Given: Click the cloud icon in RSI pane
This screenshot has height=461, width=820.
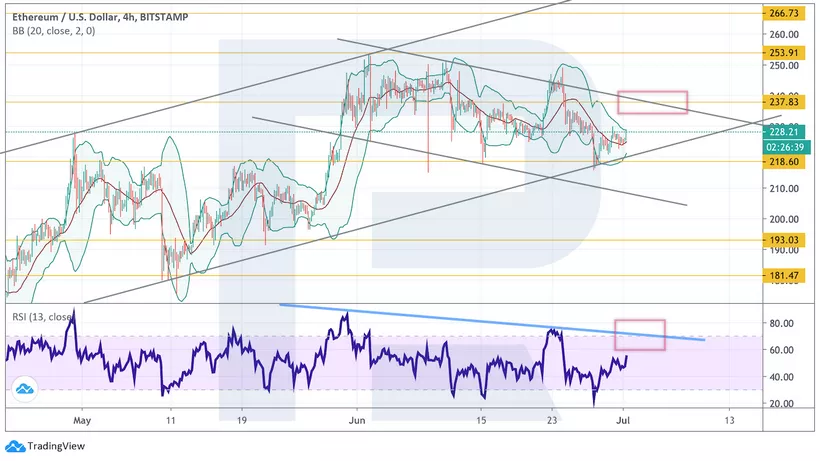Looking at the screenshot, I should pos(24,388).
